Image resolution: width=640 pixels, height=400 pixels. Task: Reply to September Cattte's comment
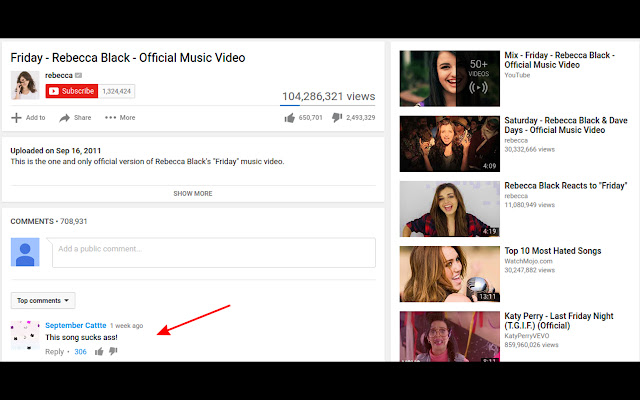click(54, 351)
